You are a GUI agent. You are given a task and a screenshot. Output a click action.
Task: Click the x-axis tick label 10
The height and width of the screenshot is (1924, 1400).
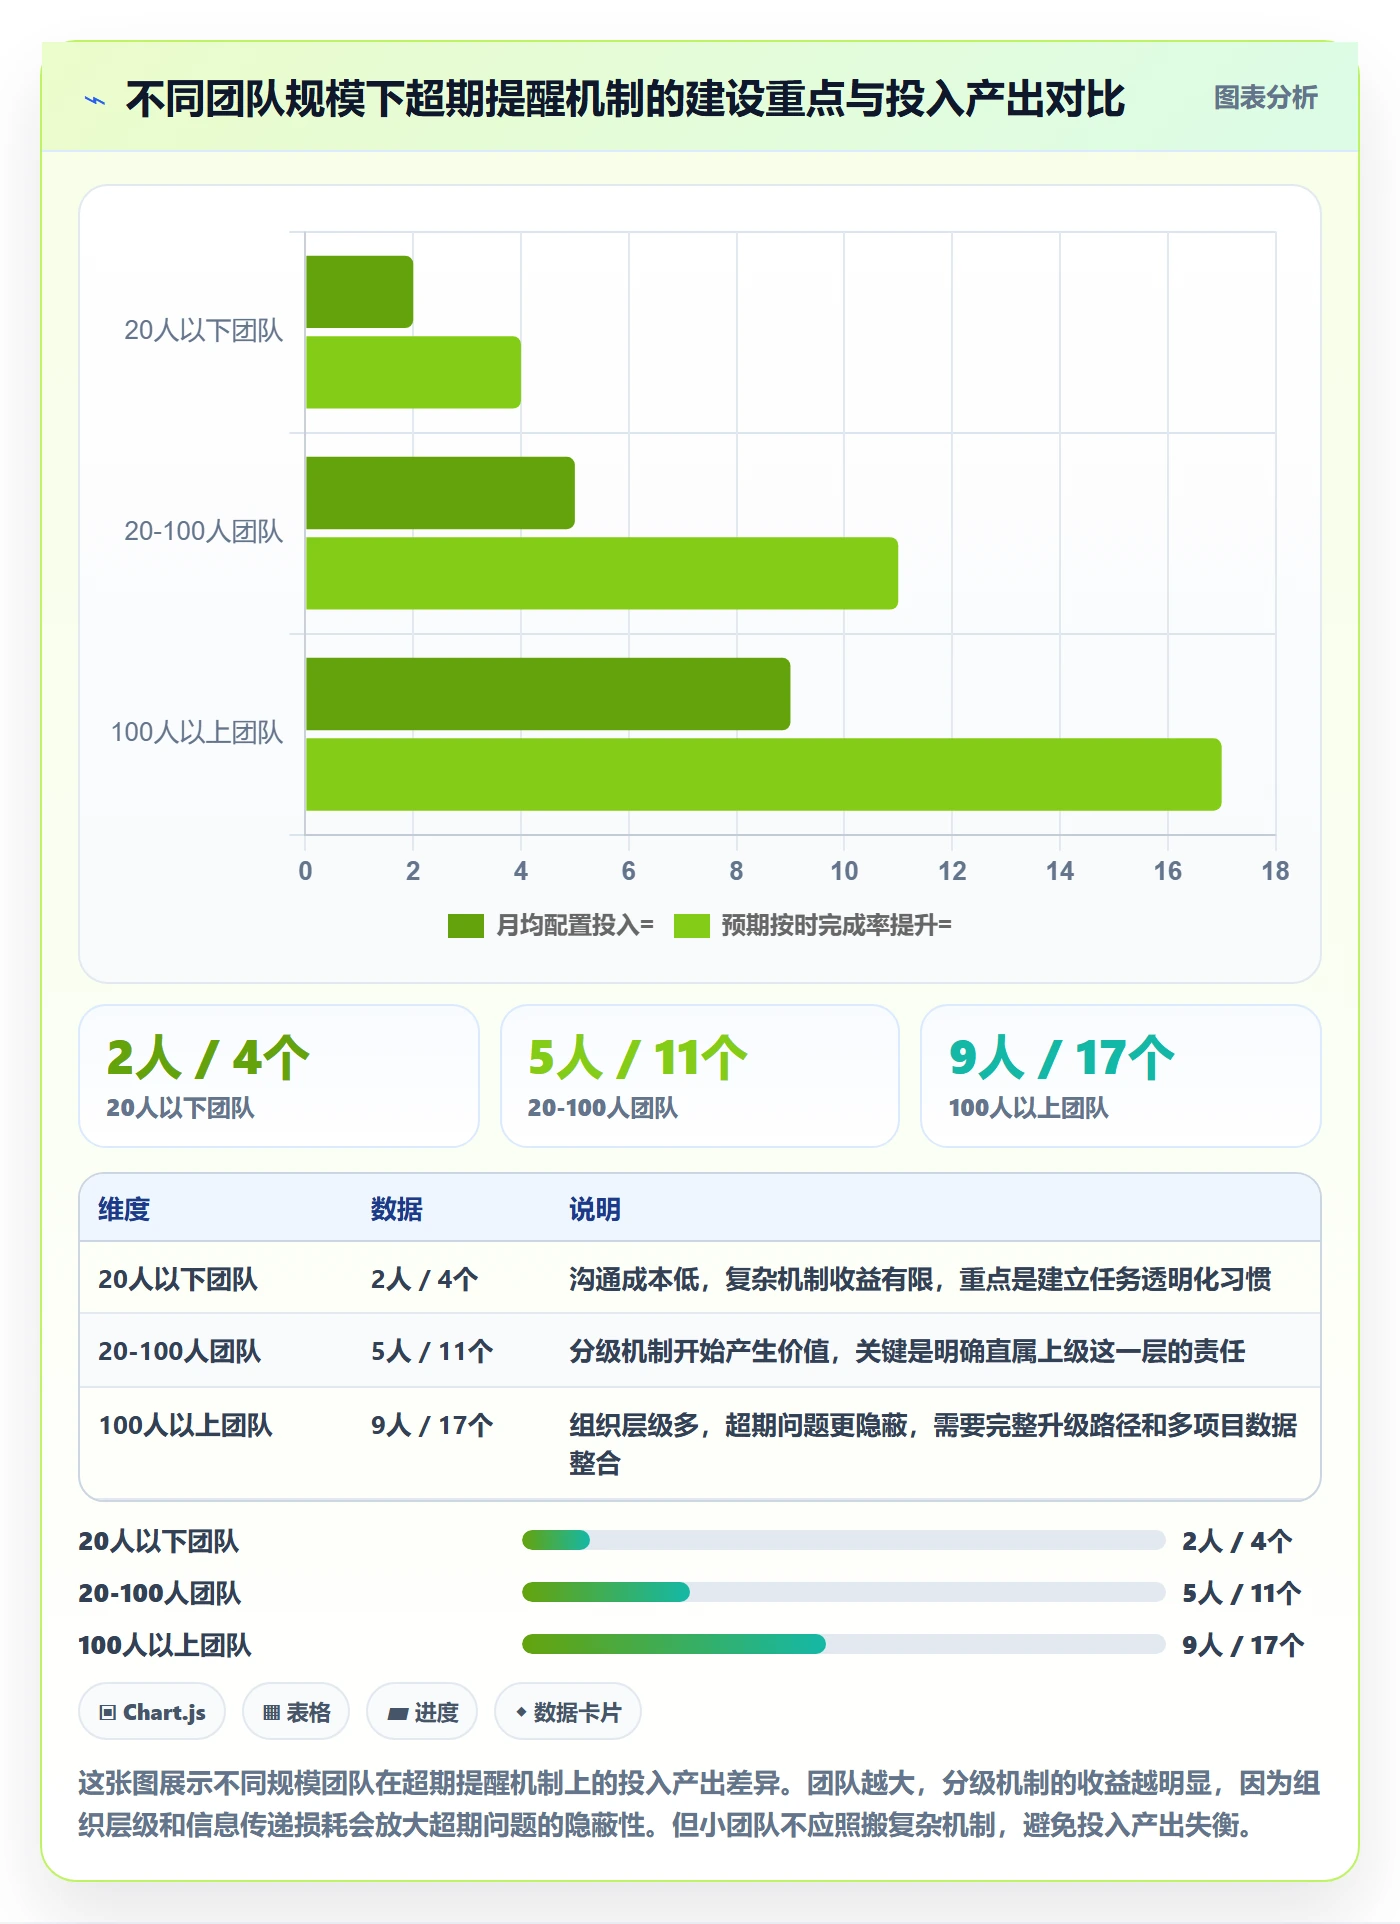(844, 871)
